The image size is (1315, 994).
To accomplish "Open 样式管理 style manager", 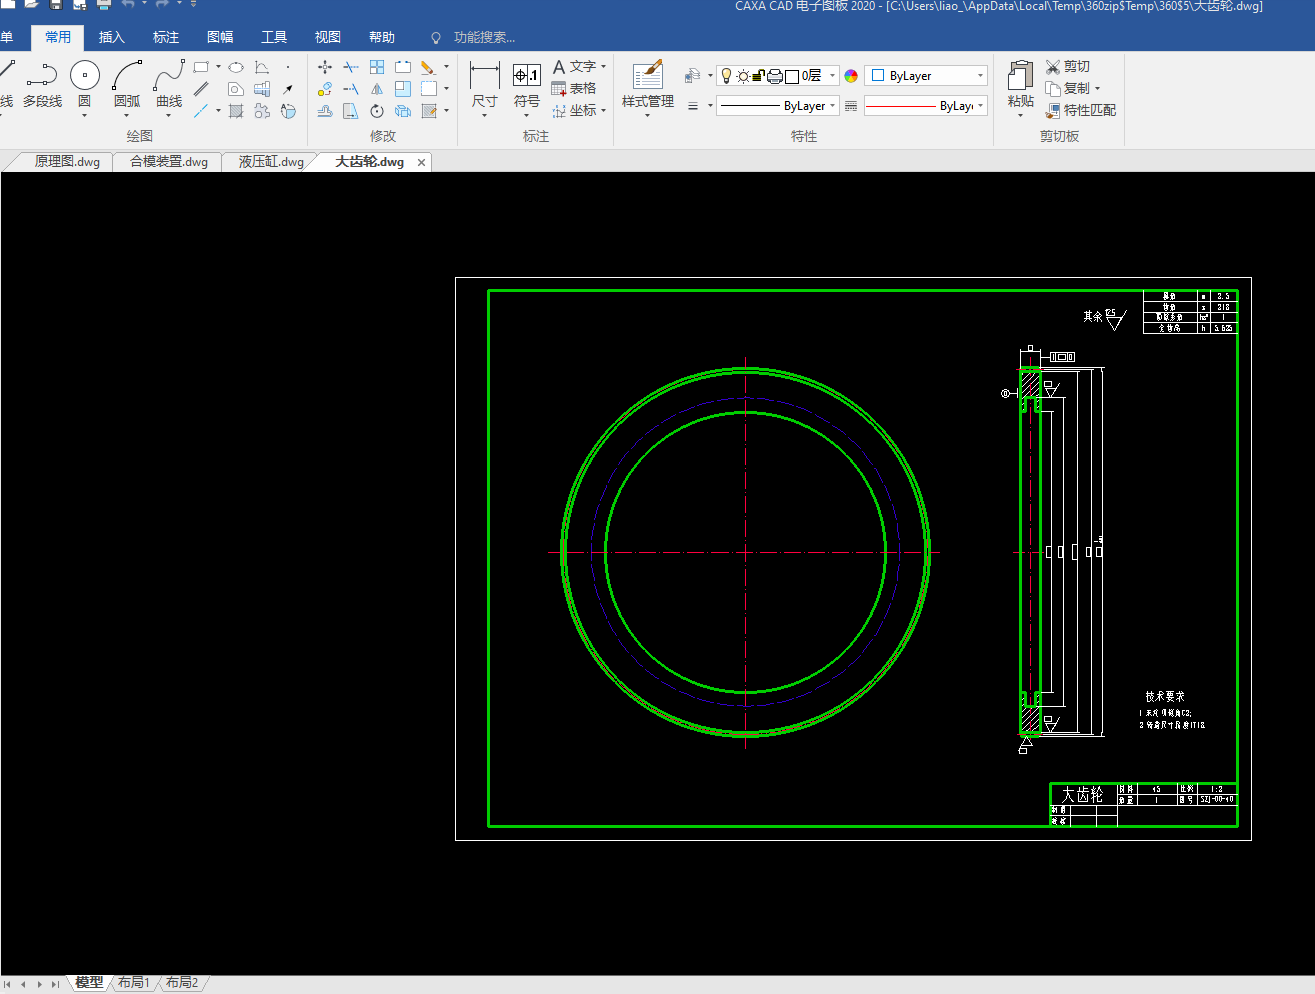I will tap(647, 76).
